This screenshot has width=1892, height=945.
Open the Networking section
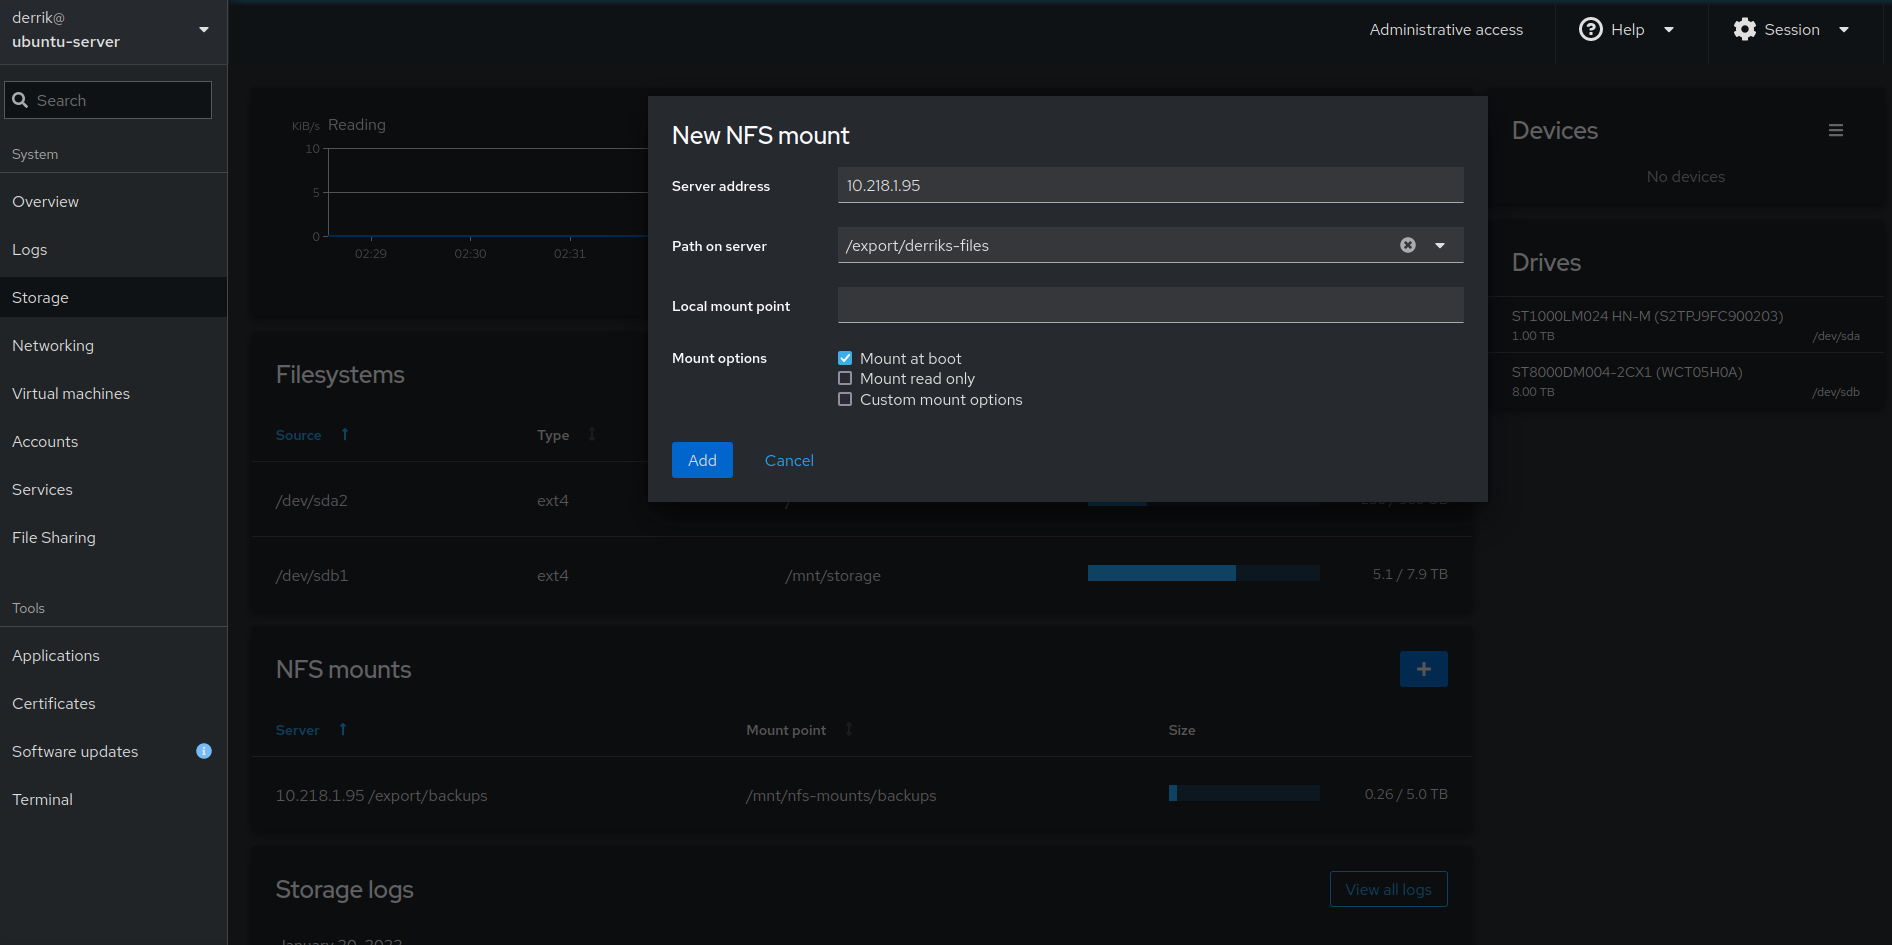(53, 345)
